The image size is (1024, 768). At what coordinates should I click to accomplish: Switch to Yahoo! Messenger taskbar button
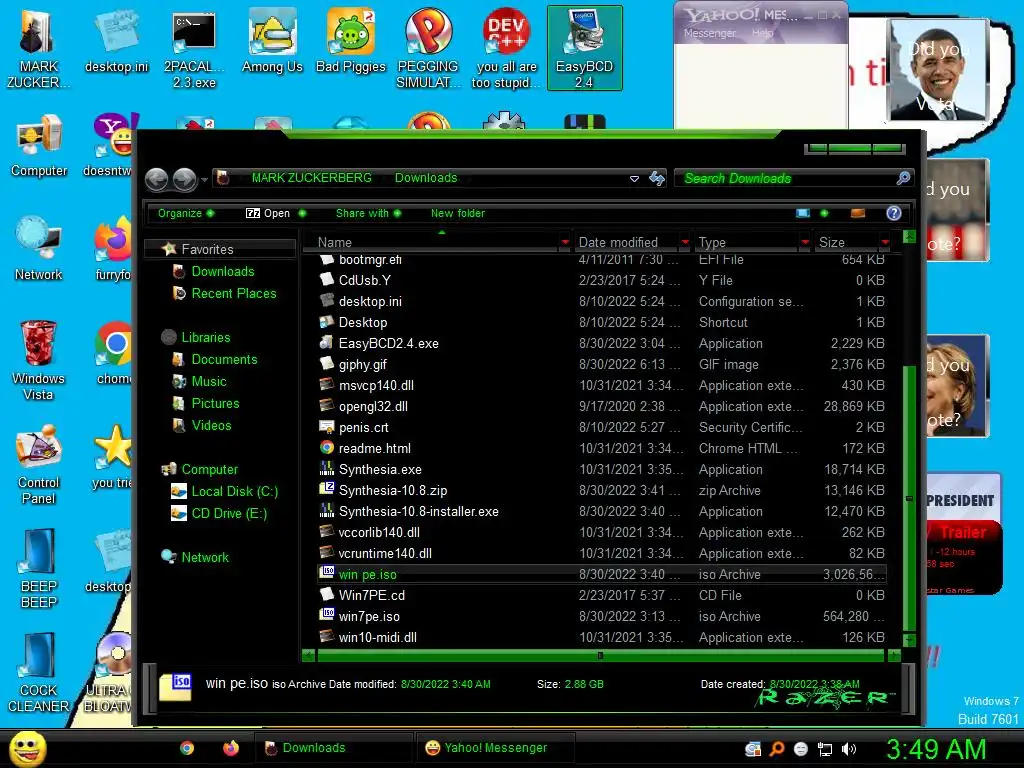(x=495, y=748)
